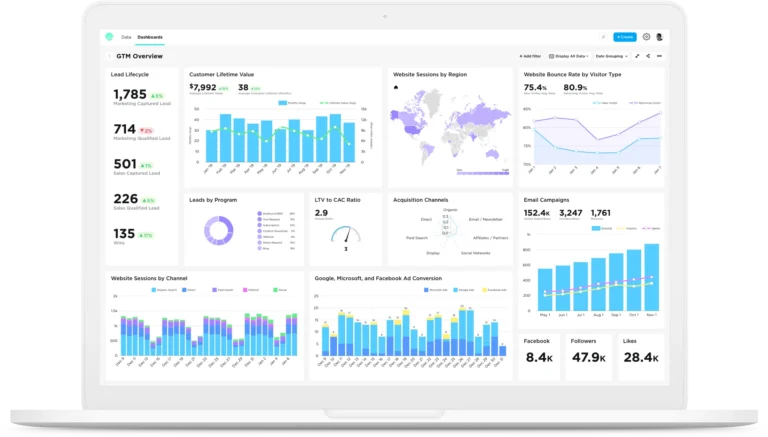Screen dimensions: 768x437
Task: Click the green app logo icon
Action: [109, 37]
